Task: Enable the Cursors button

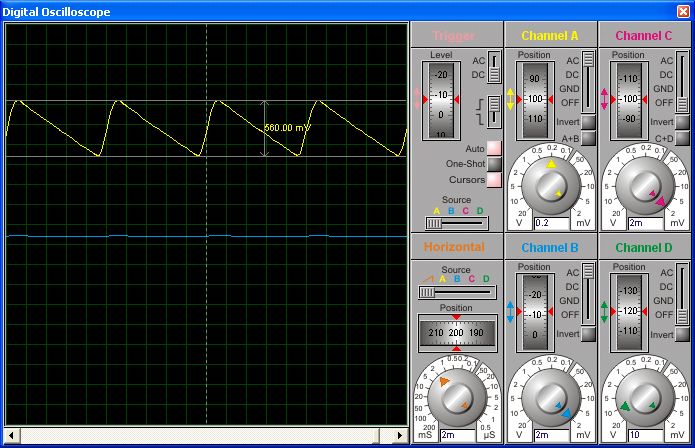Action: (494, 180)
